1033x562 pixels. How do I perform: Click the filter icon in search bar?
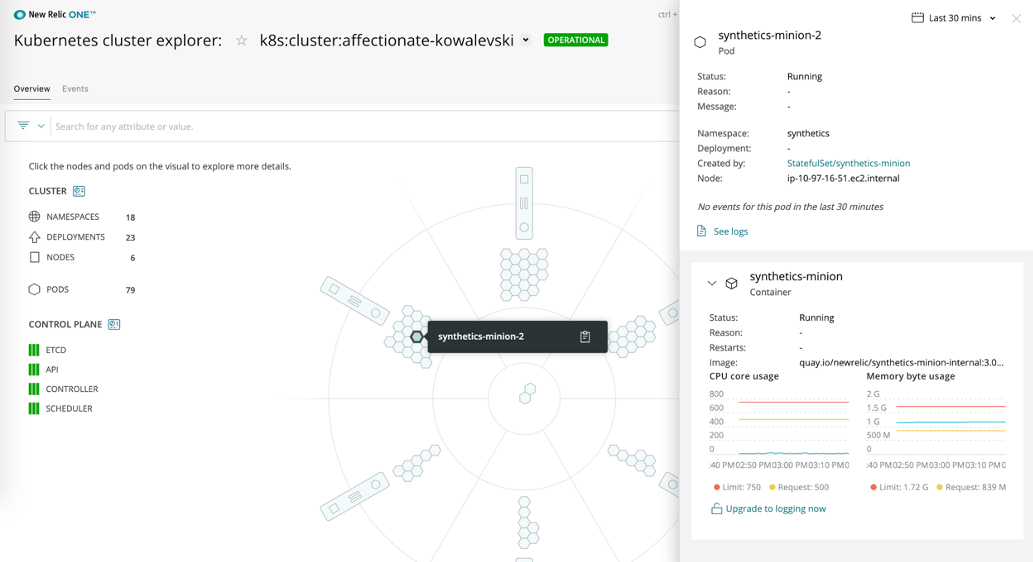(23, 125)
